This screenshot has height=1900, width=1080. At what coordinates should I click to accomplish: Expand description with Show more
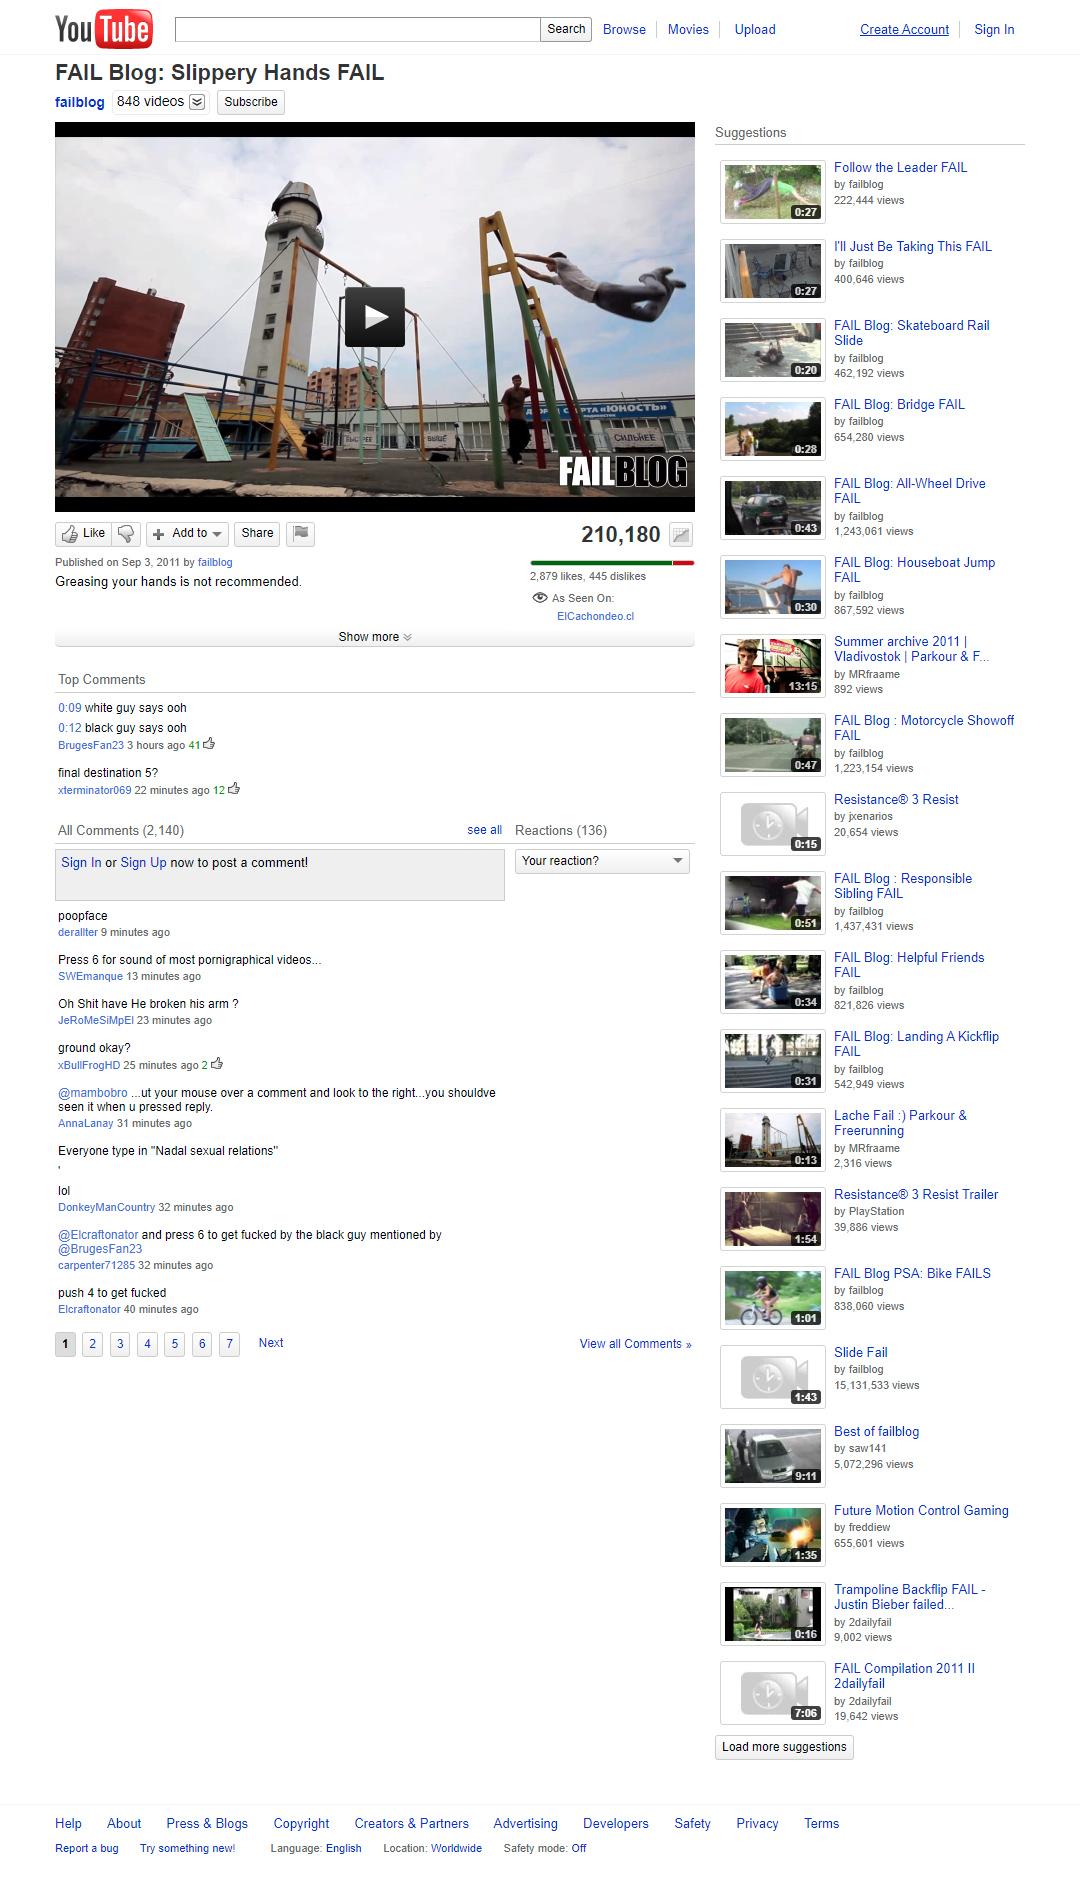point(375,637)
